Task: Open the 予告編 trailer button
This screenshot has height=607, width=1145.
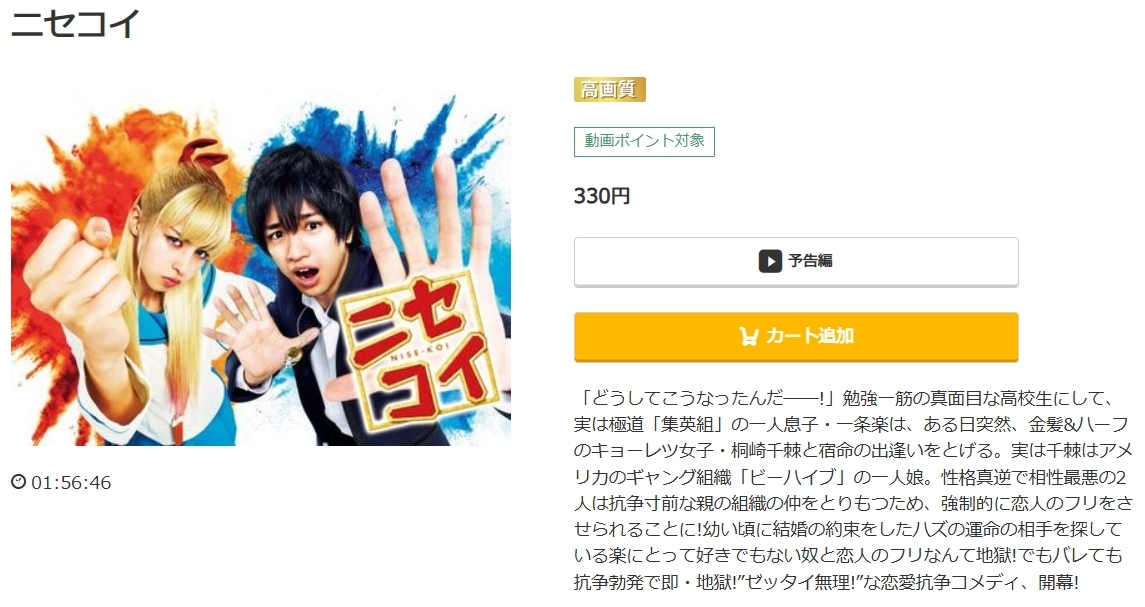Action: [796, 261]
